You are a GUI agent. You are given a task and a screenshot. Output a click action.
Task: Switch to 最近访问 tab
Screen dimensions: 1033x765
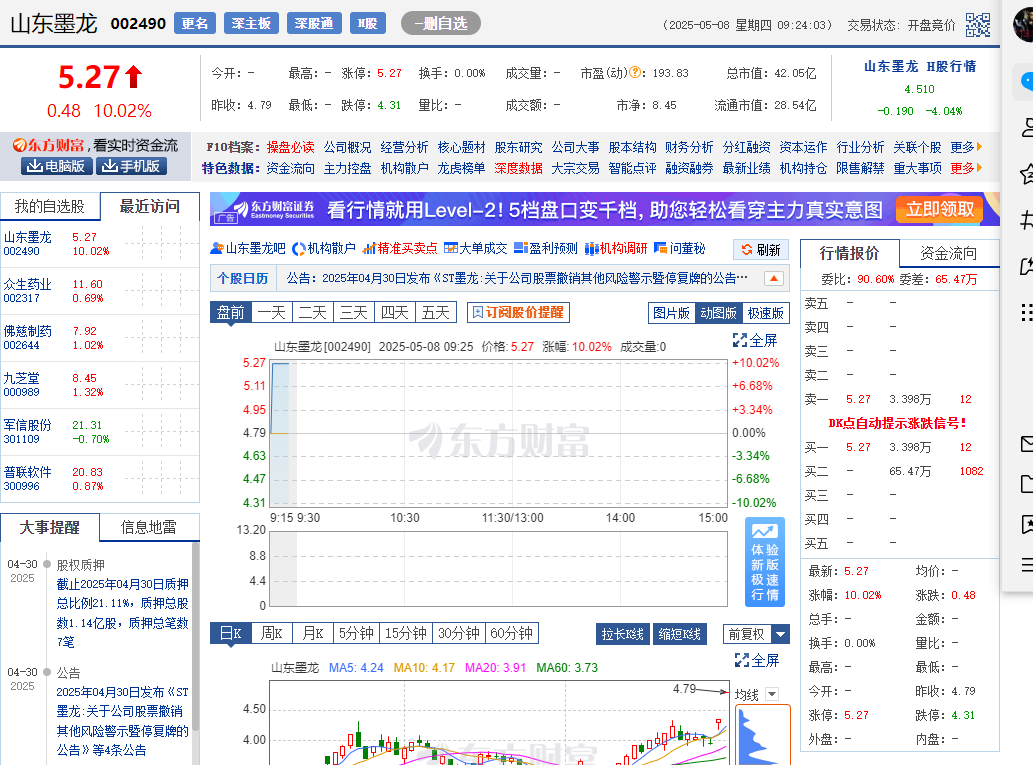click(x=150, y=206)
